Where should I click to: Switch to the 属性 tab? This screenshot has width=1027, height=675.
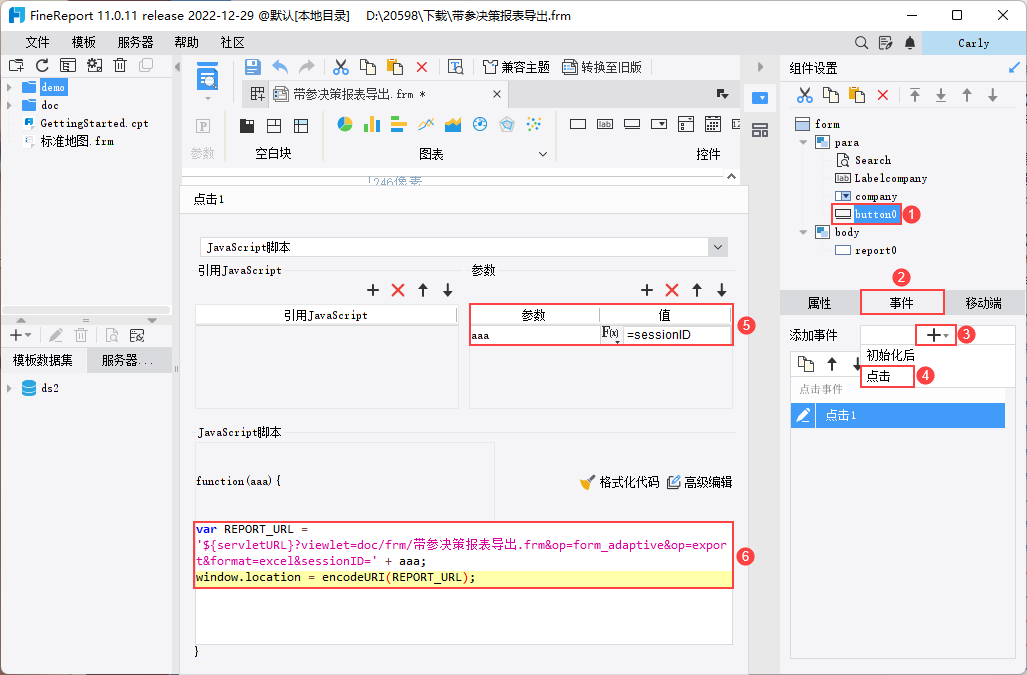tap(819, 302)
